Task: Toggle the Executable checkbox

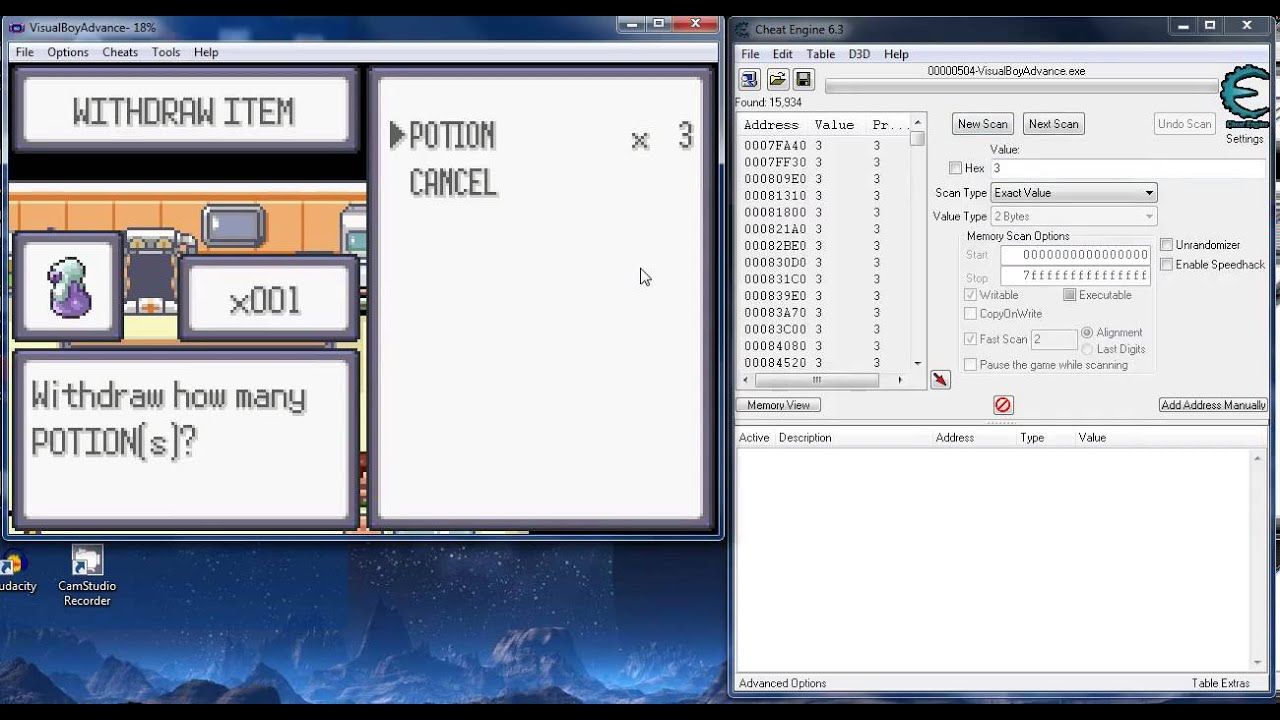Action: click(1069, 295)
